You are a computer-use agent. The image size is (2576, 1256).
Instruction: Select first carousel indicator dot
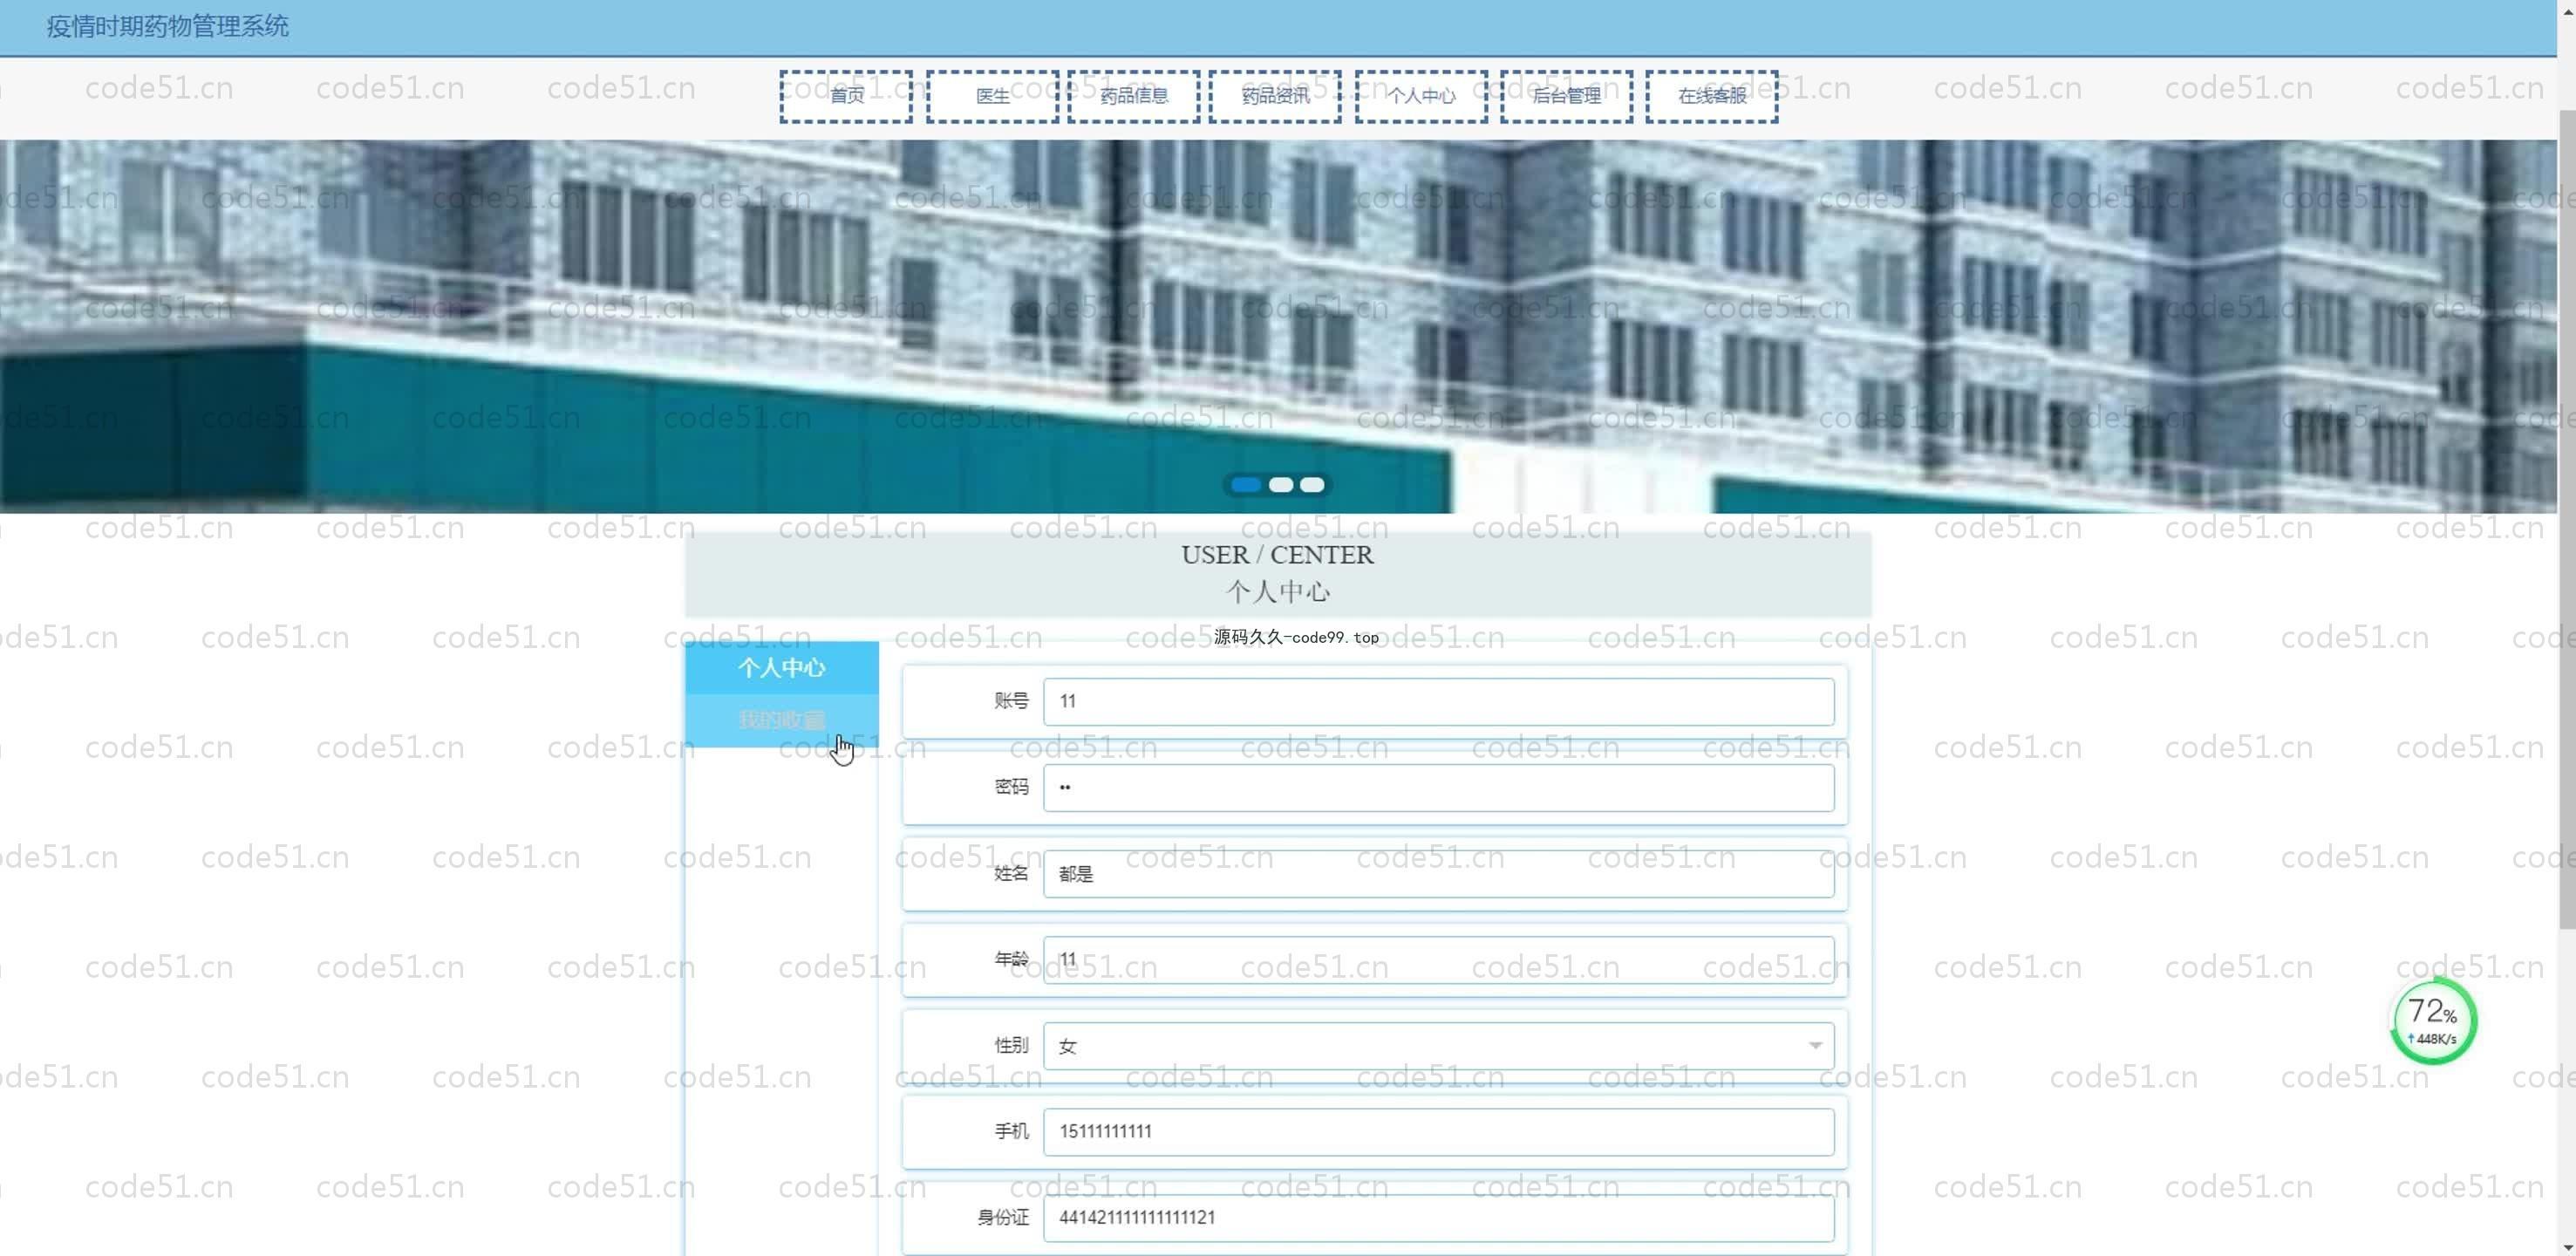1246,485
